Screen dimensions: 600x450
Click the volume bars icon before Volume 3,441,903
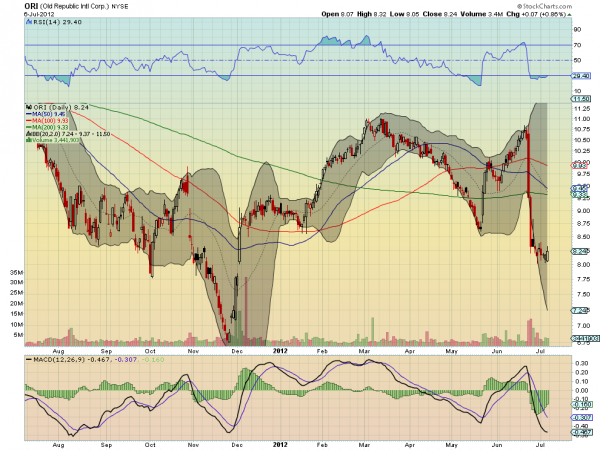[28, 140]
